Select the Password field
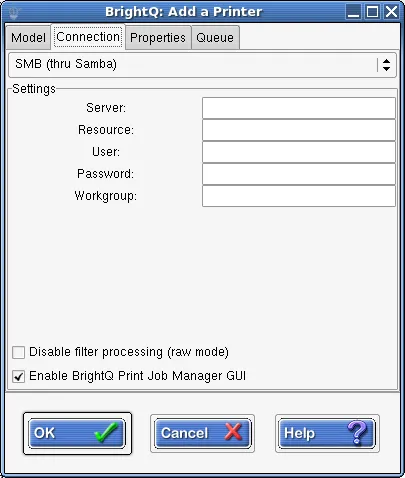The height and width of the screenshot is (478, 405). (299, 174)
